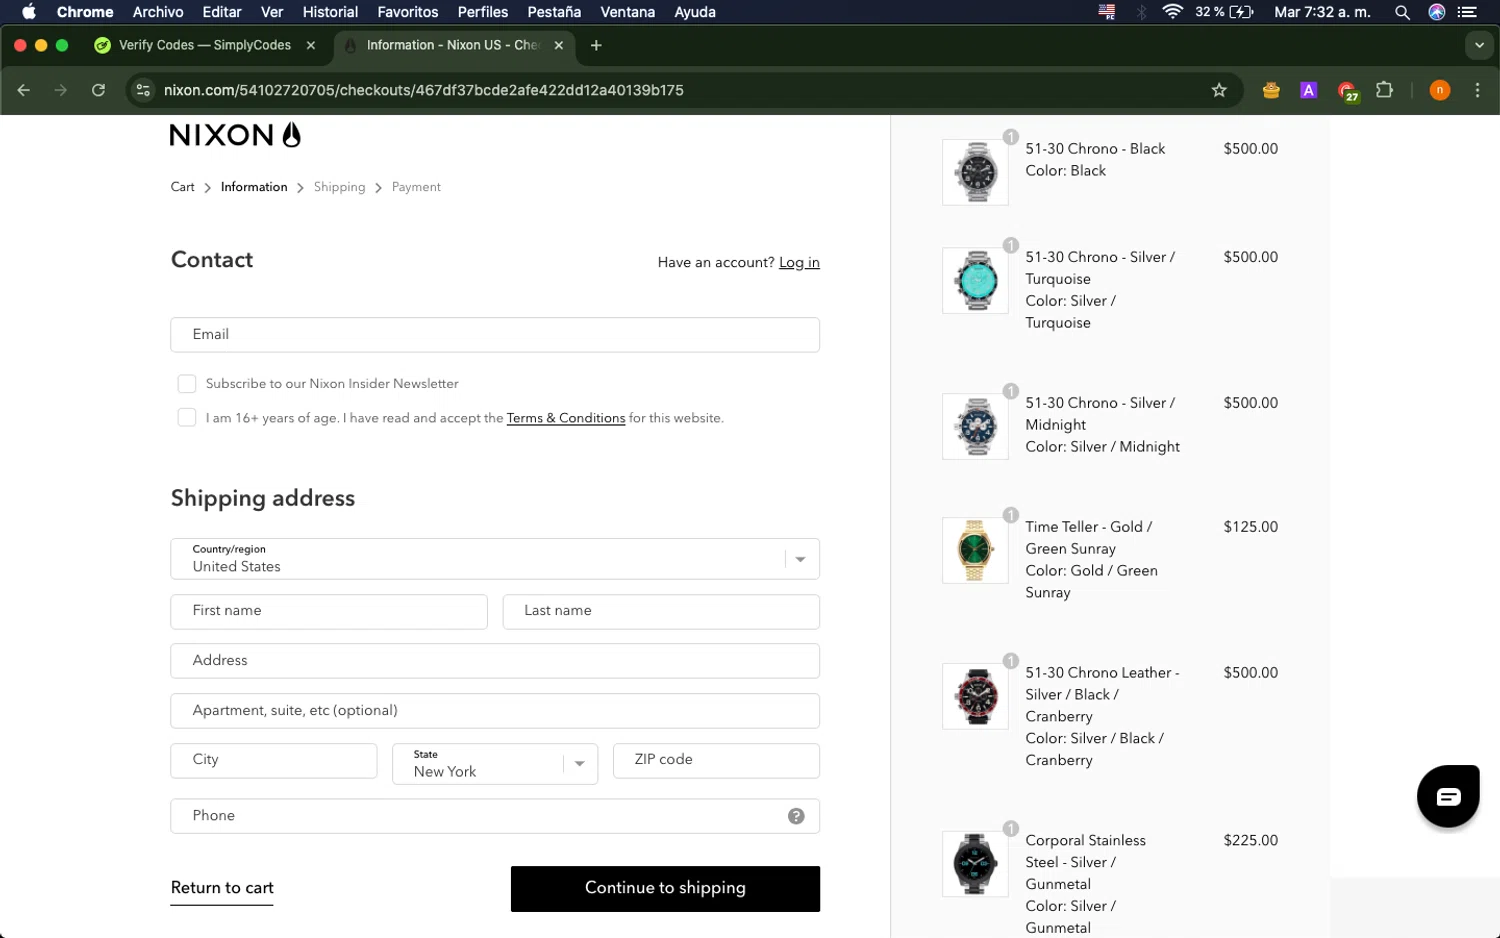Open the Ventana menu

[x=628, y=12]
